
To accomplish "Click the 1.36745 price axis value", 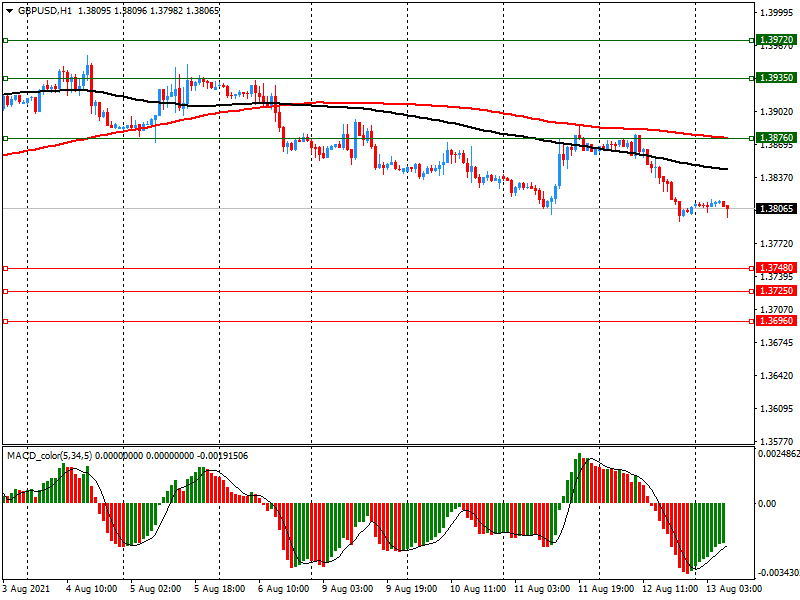I will [x=777, y=343].
